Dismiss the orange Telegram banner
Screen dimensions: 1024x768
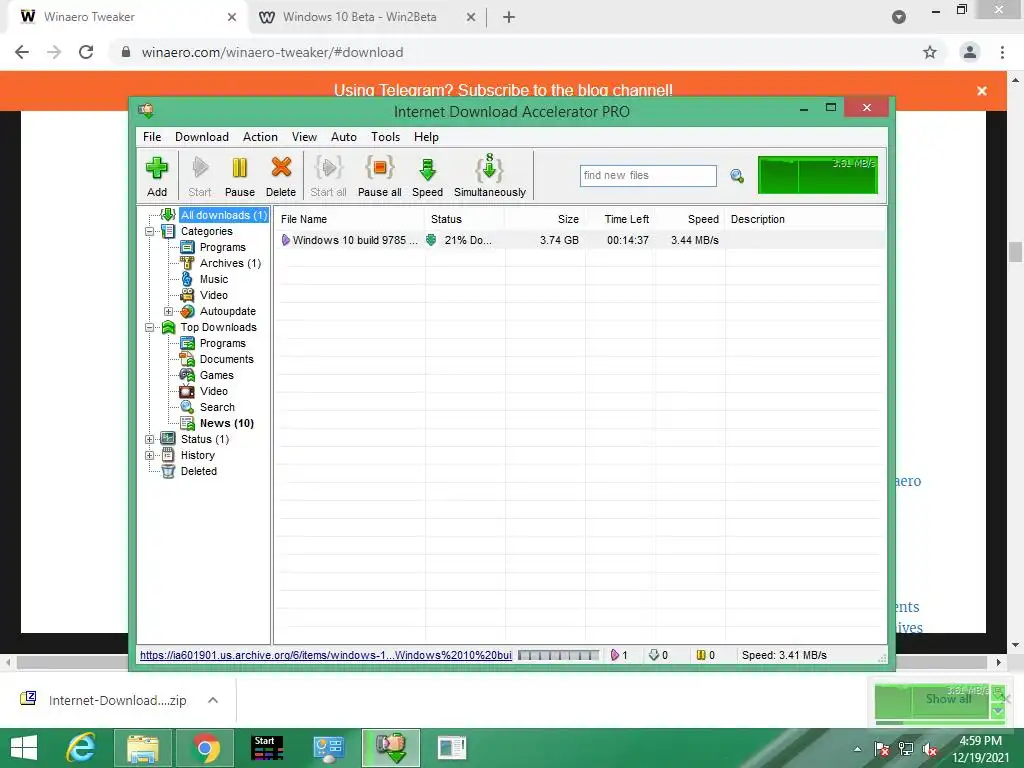982,91
